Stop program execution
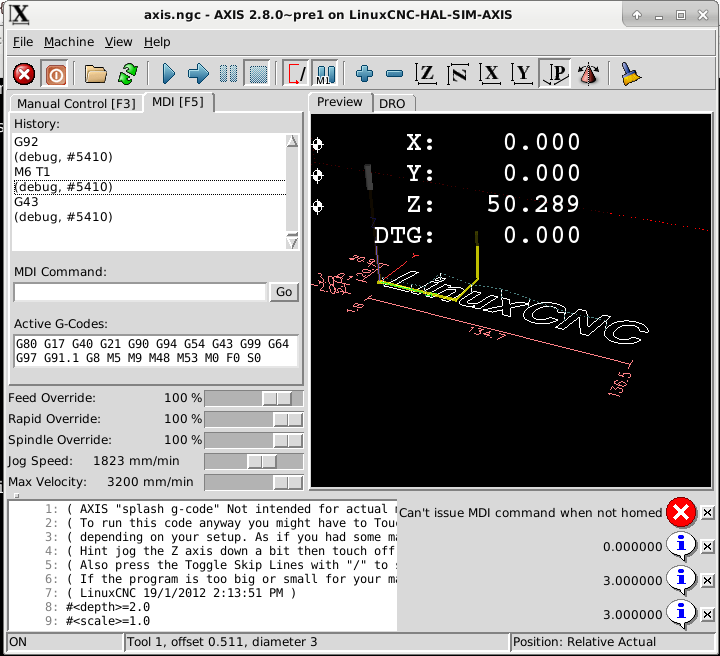The width and height of the screenshot is (720, 656). click(x=258, y=73)
